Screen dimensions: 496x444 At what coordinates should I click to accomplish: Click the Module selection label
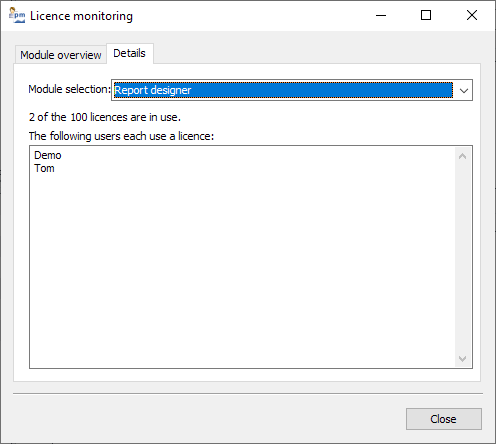69,89
